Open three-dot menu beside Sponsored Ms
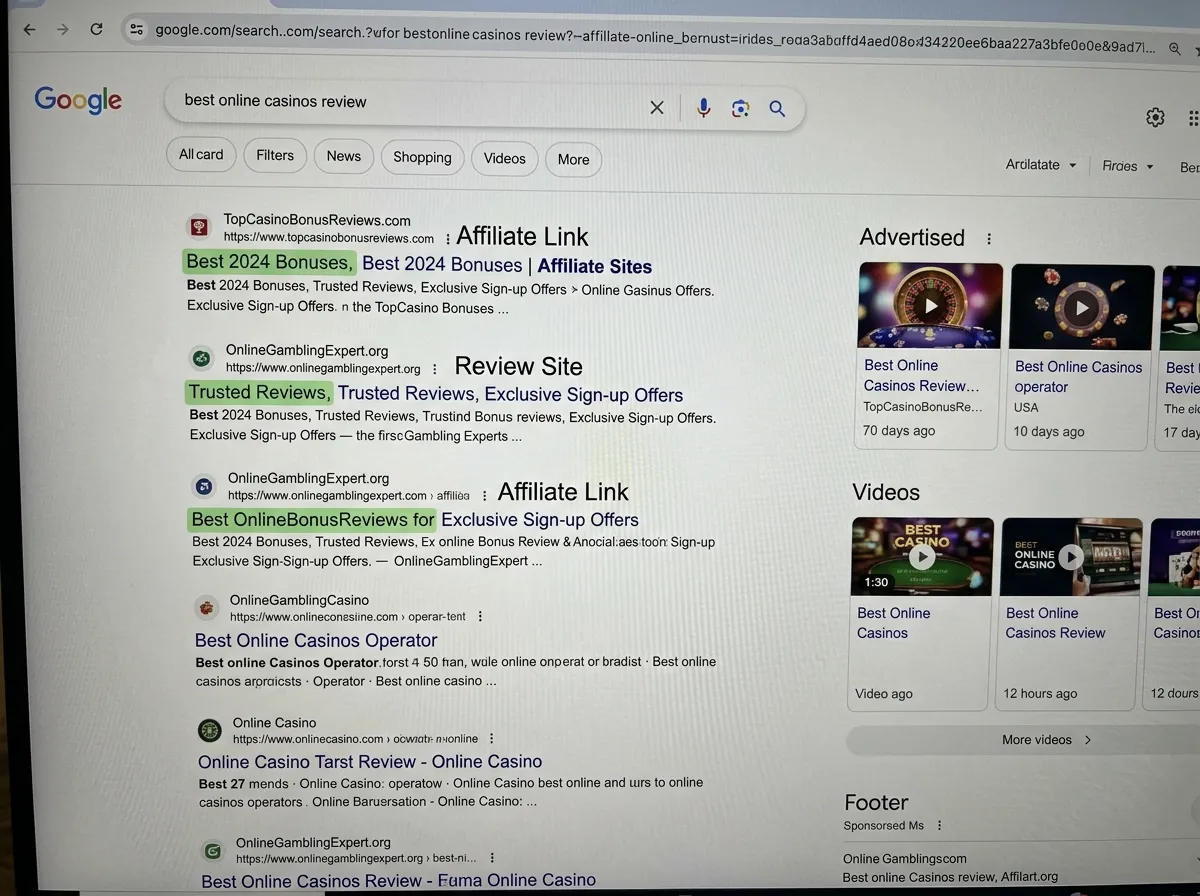 click(x=939, y=826)
